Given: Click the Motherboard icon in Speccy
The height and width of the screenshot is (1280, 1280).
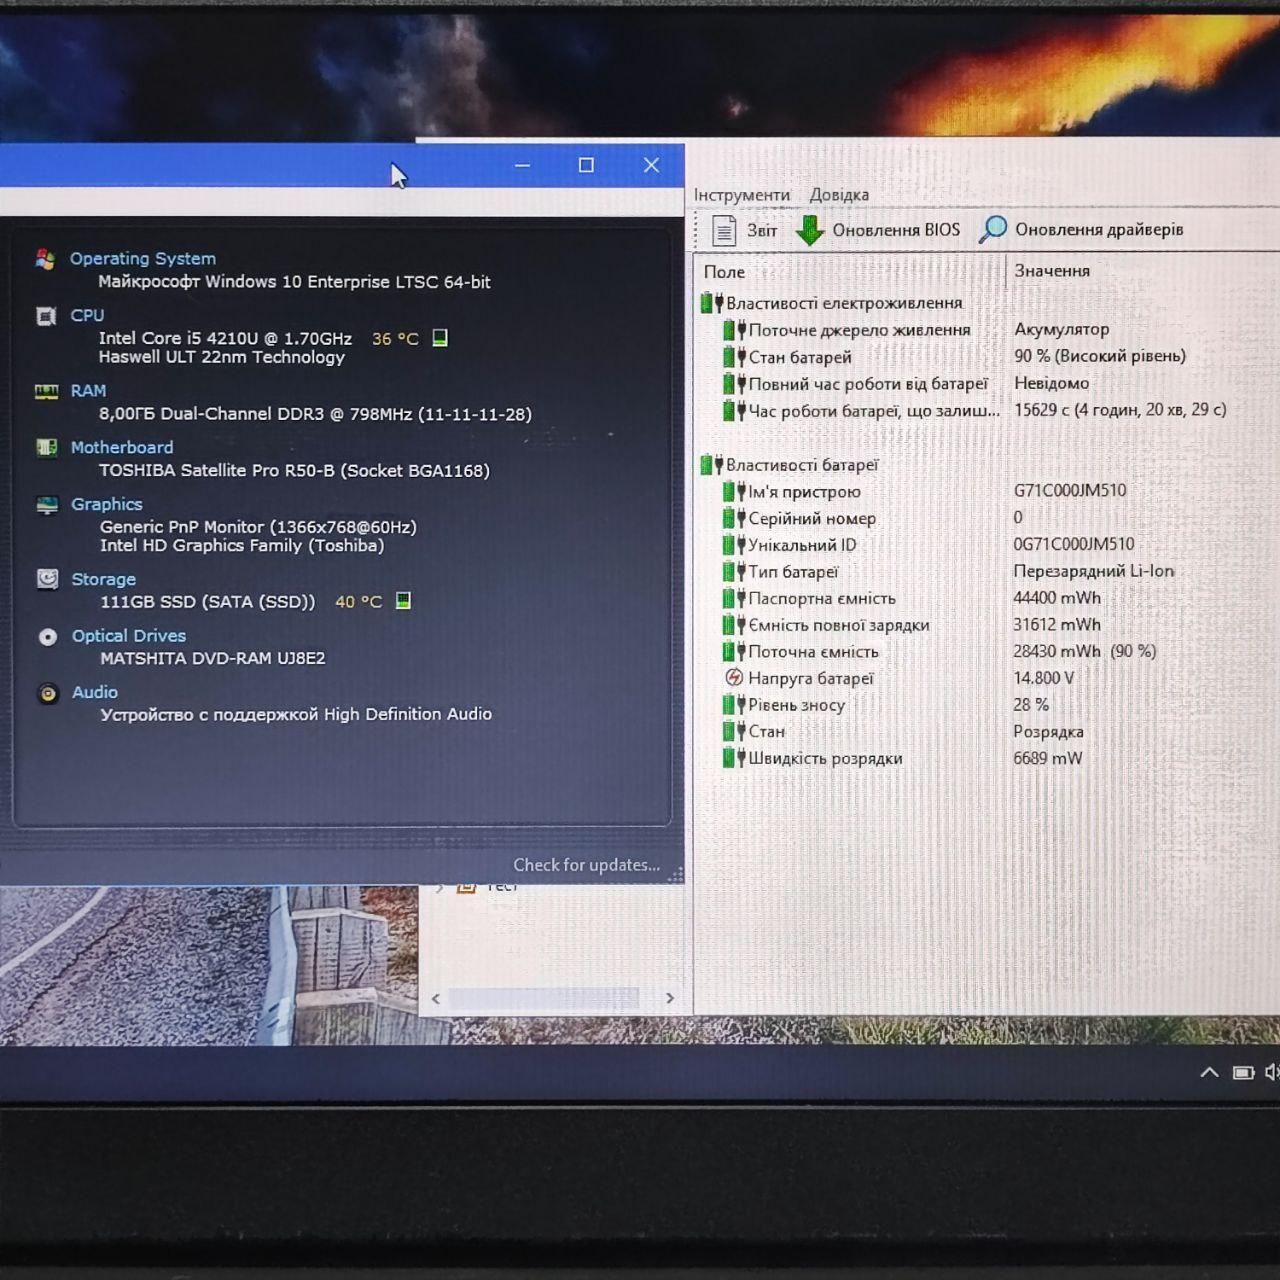Looking at the screenshot, I should click(46, 448).
